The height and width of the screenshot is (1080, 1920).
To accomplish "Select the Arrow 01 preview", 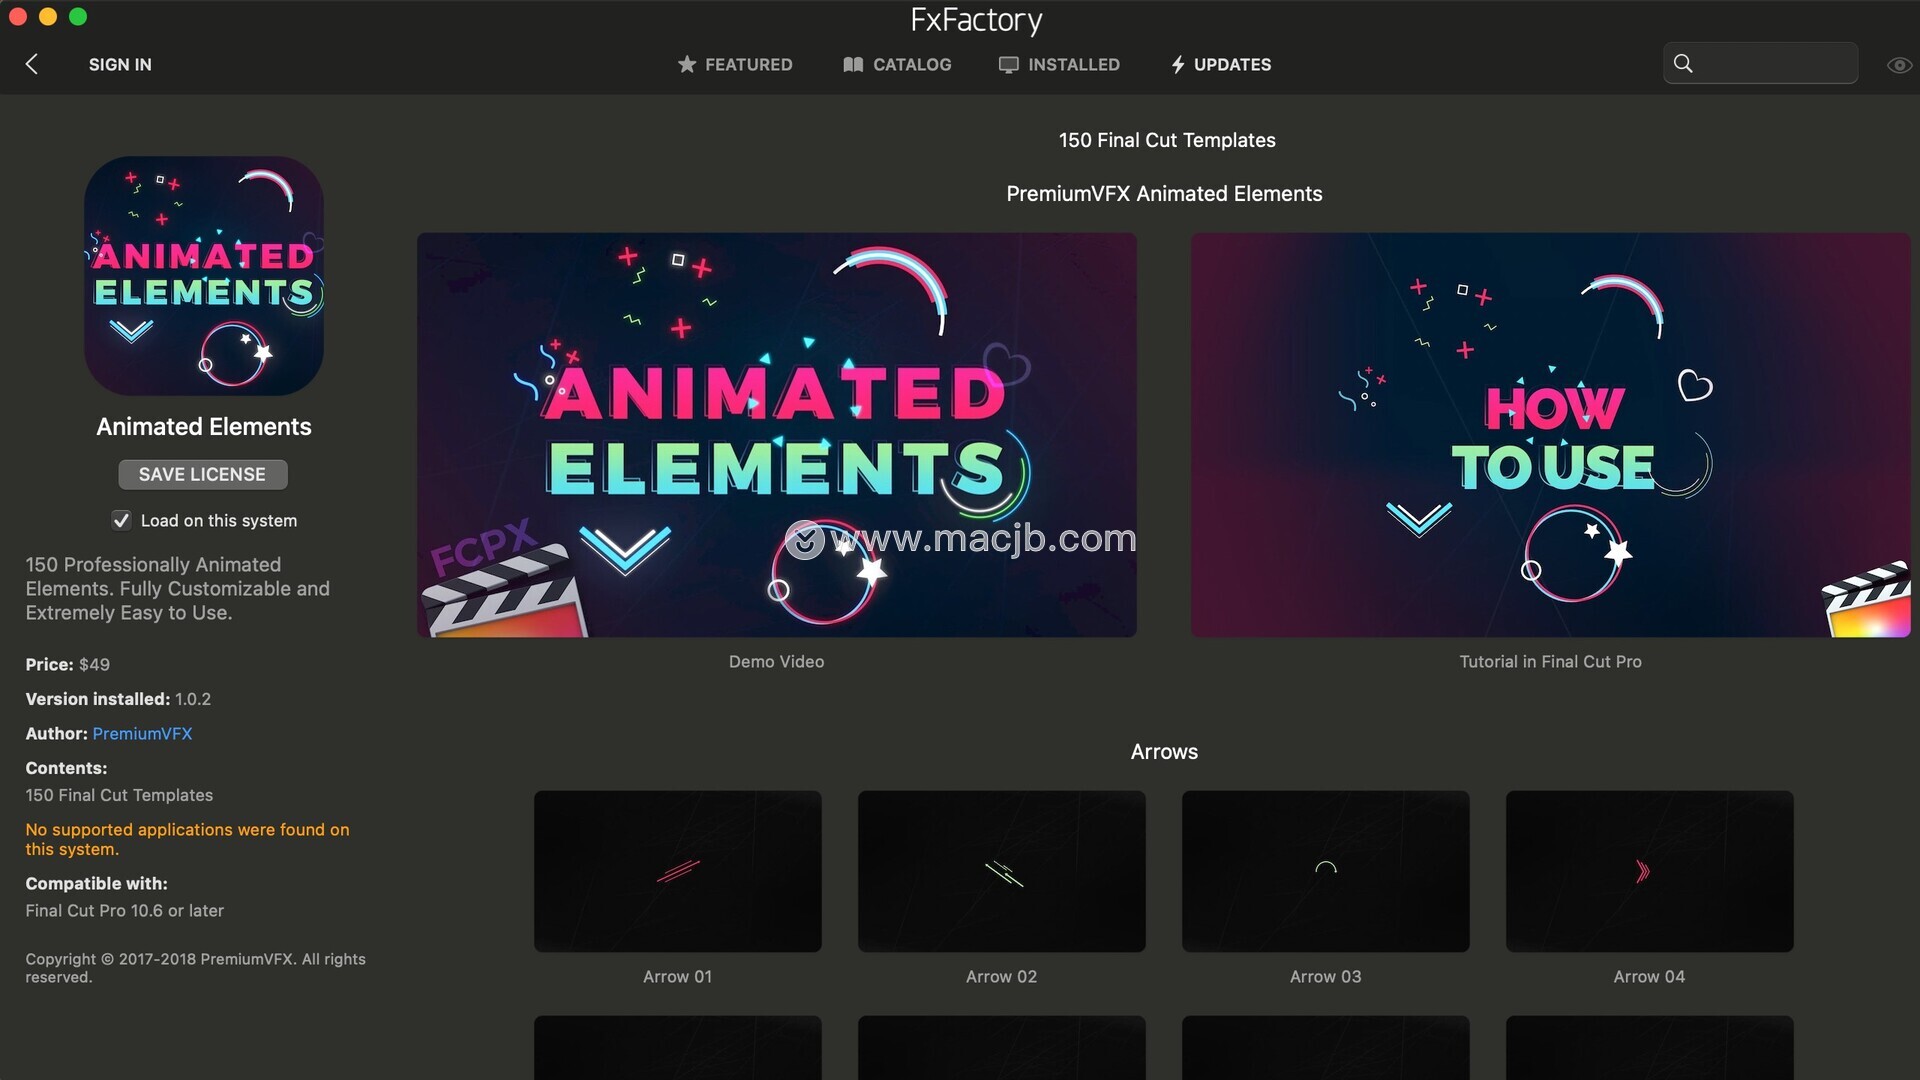I will [x=677, y=871].
